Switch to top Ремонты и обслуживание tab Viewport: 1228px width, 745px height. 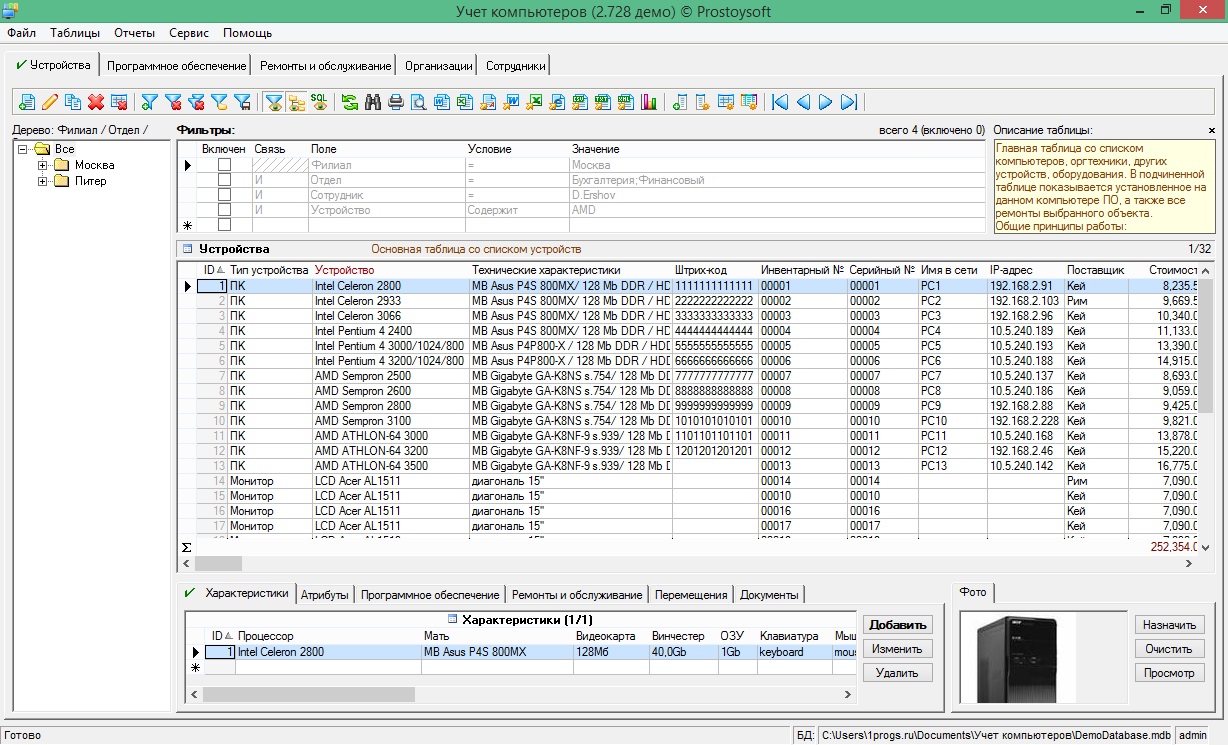(325, 66)
